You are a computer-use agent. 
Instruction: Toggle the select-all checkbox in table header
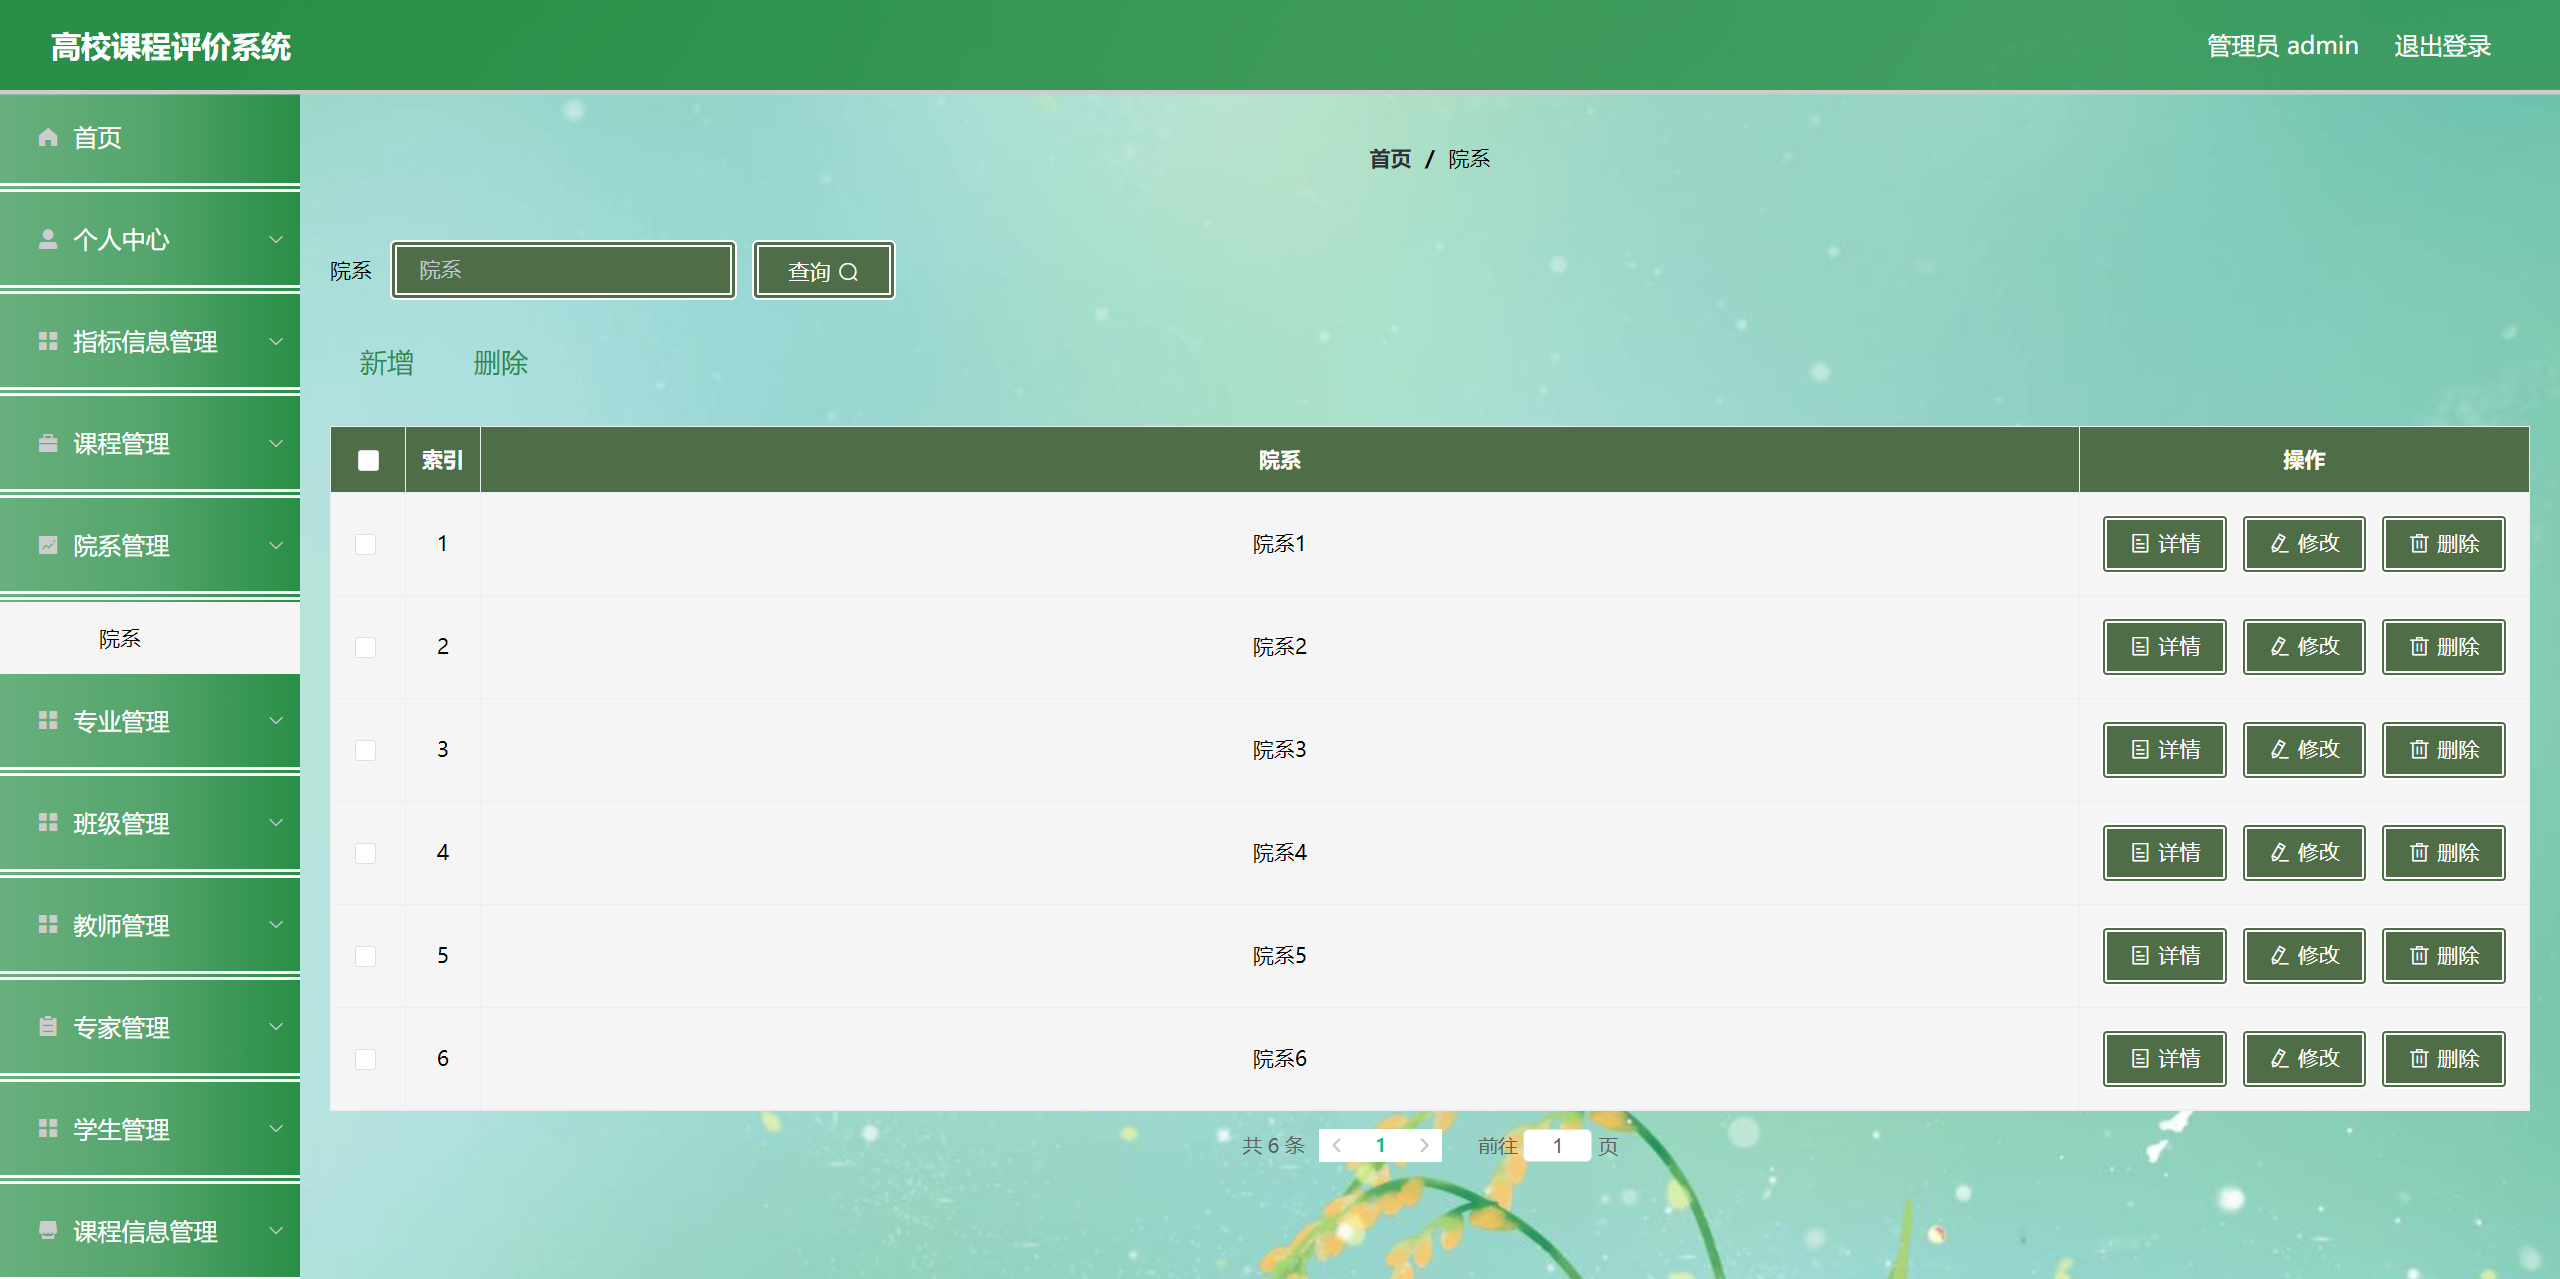tap(368, 460)
